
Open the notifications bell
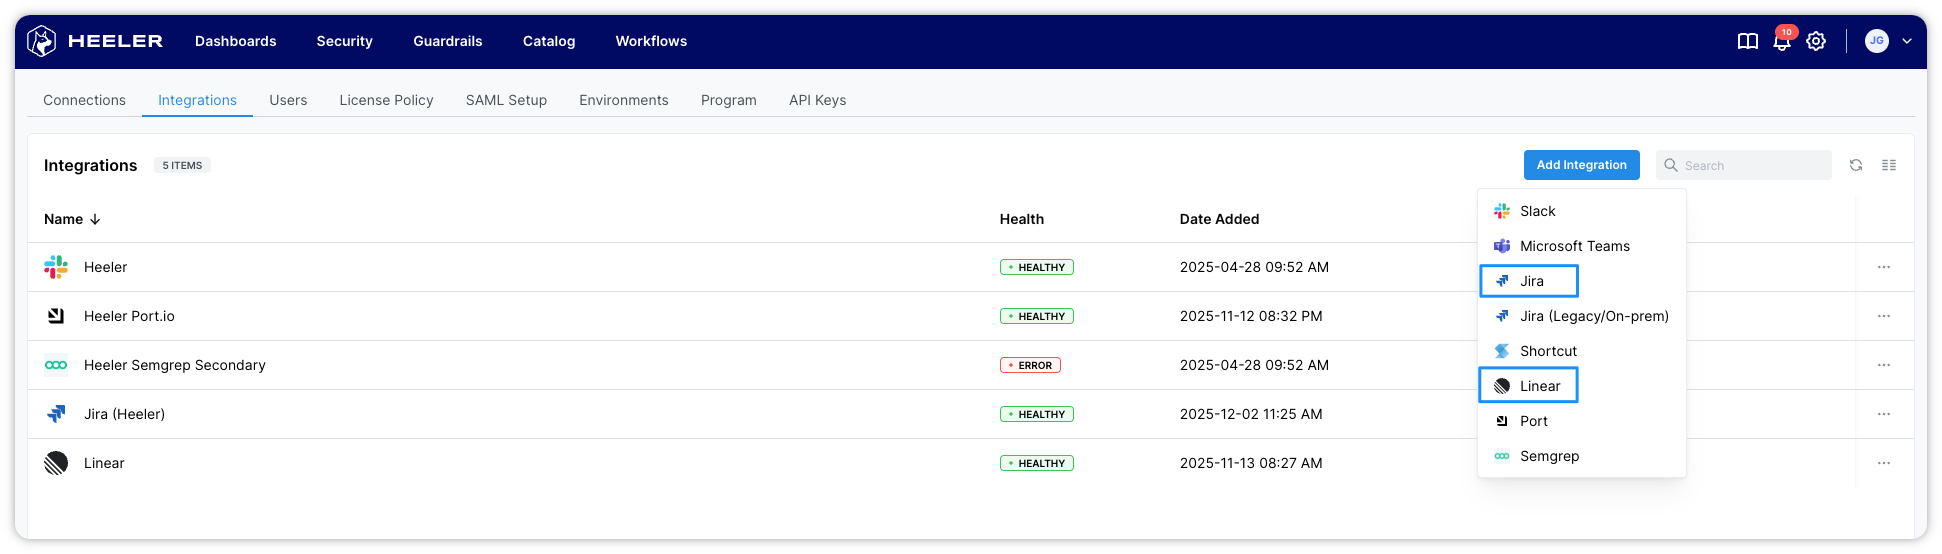[x=1781, y=42]
